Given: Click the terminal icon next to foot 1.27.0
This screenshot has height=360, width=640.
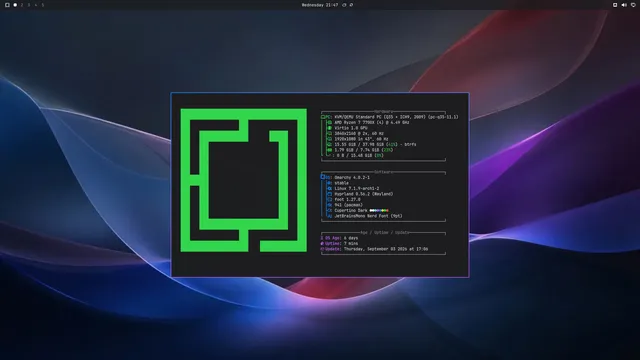Looking at the screenshot, I should click(x=330, y=200).
